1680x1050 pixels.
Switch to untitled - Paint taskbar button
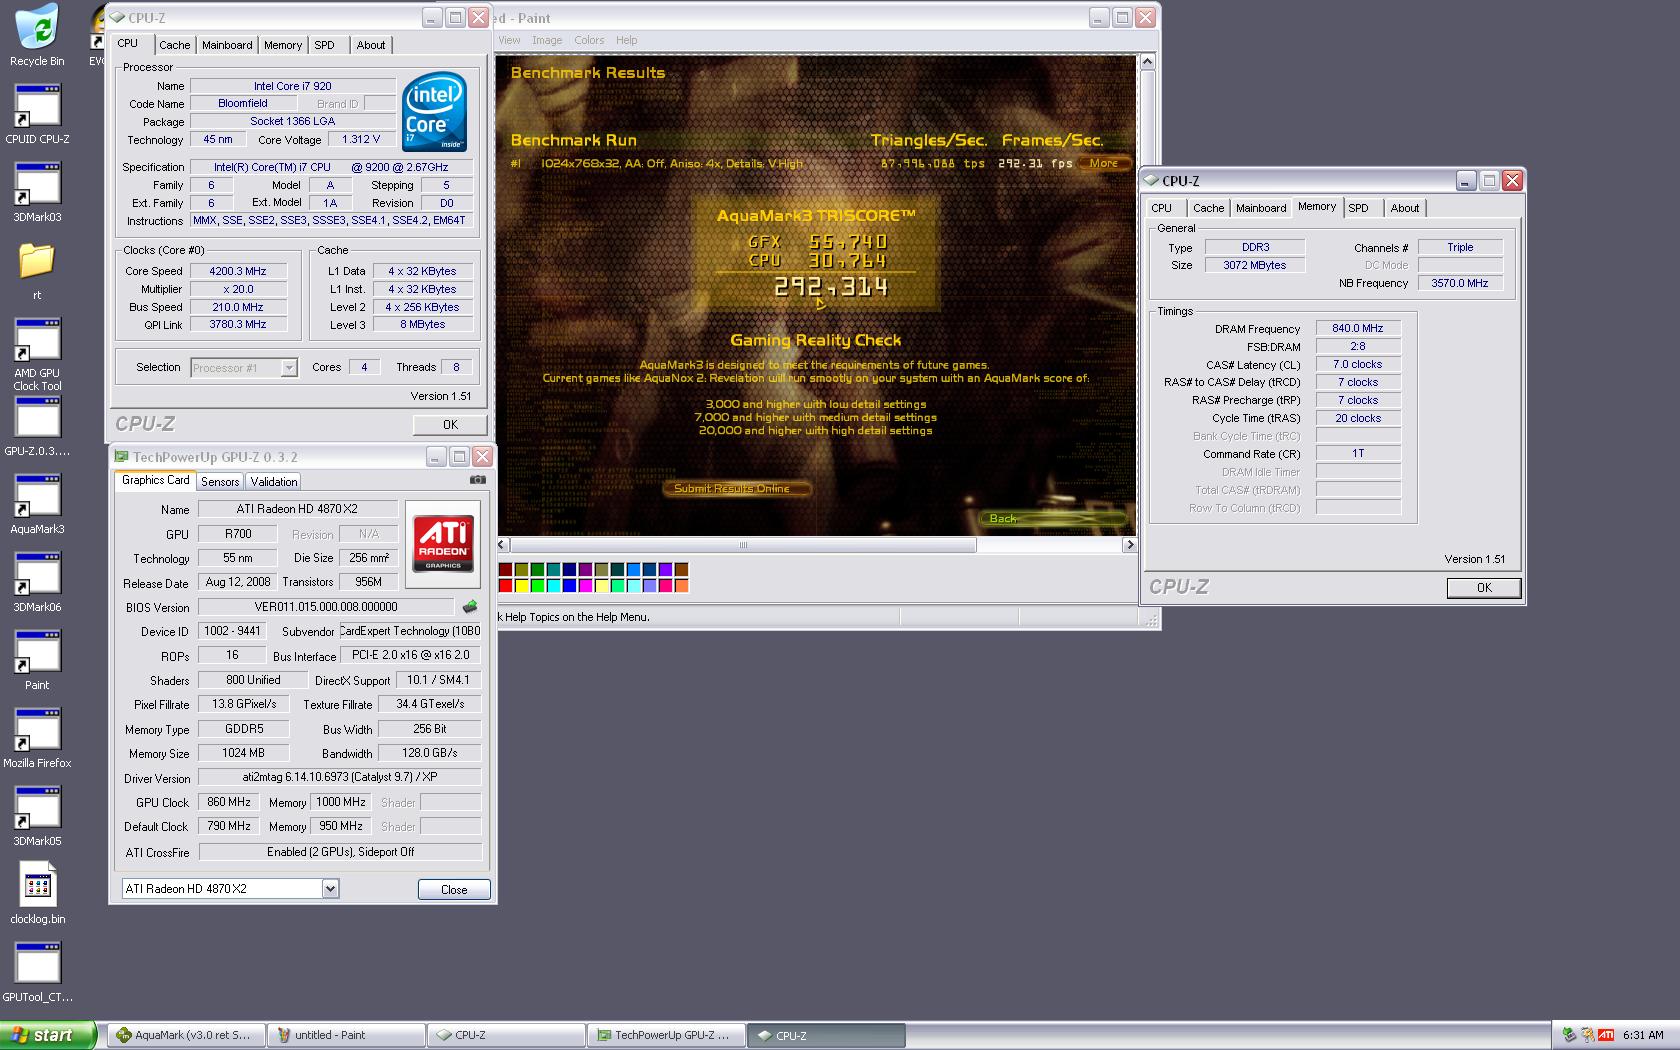point(346,1035)
